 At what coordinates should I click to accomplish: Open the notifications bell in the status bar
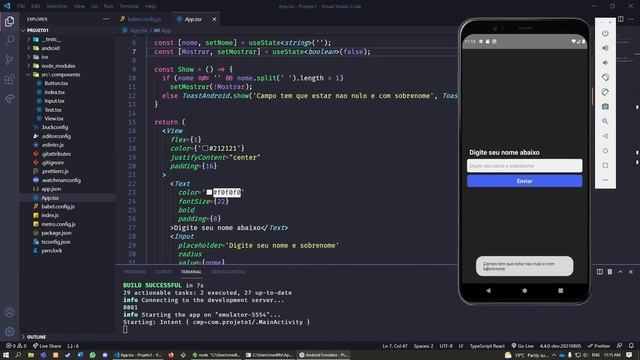631,346
